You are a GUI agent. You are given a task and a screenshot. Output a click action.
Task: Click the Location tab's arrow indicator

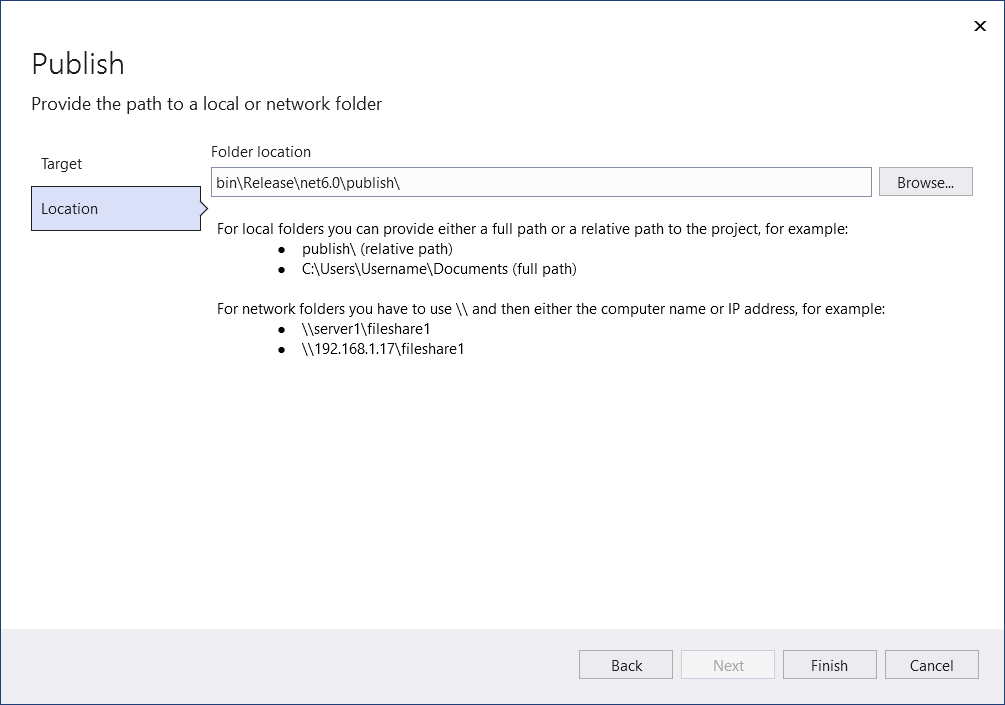pyautogui.click(x=203, y=208)
